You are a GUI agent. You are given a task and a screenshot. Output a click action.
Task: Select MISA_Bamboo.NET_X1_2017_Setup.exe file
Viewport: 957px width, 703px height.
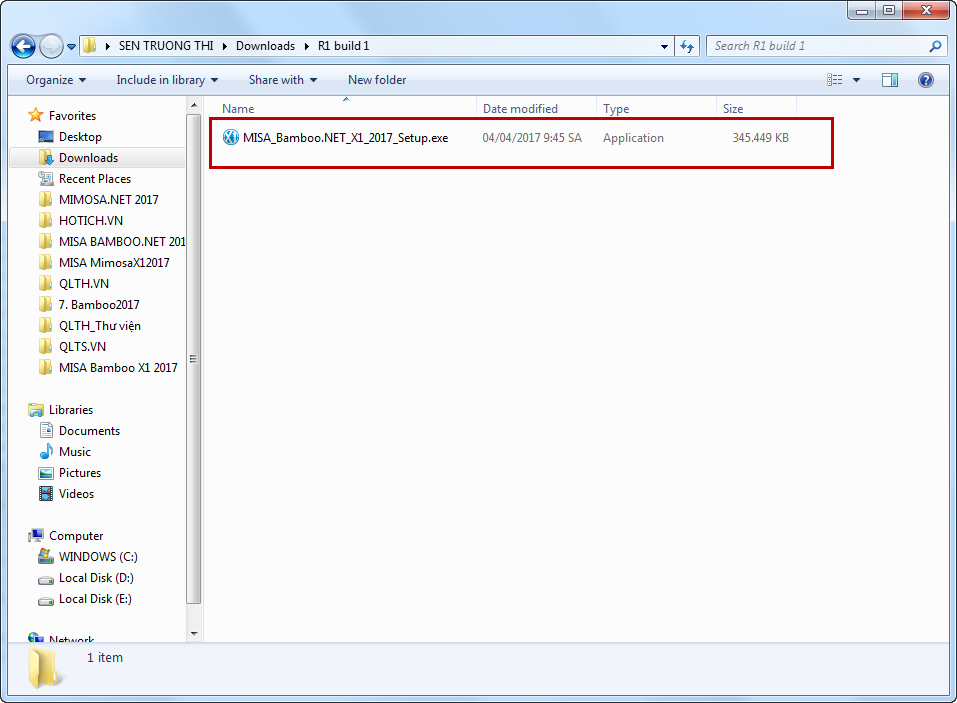[345, 138]
